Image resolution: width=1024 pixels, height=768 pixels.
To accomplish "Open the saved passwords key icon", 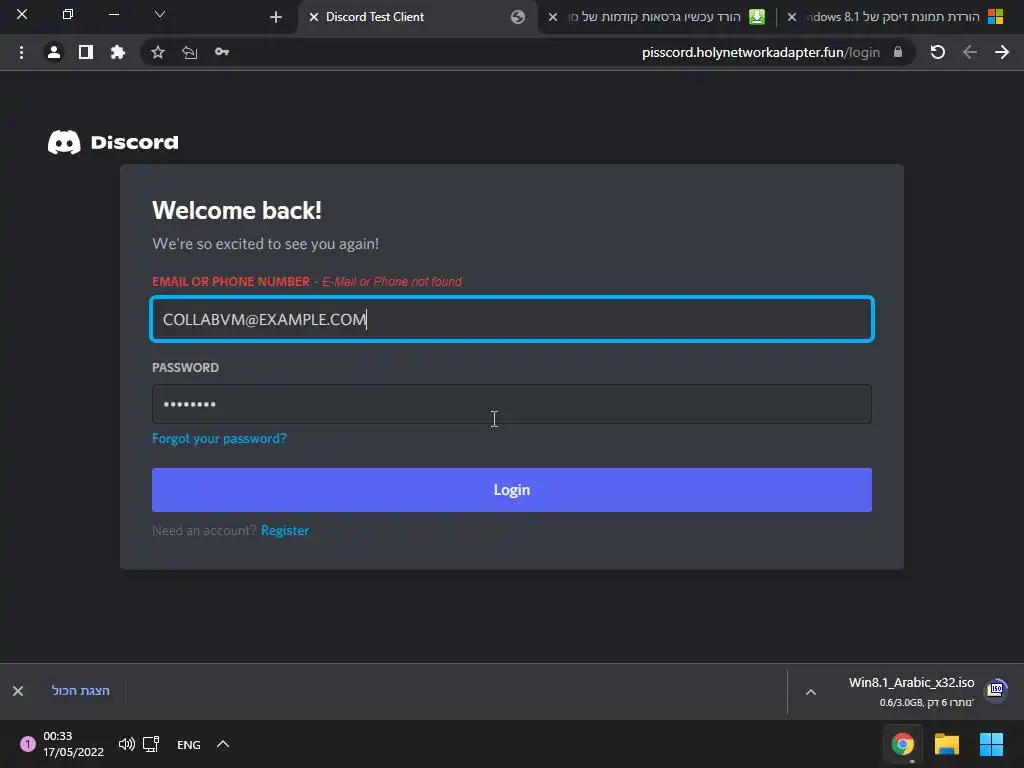I will point(222,52).
